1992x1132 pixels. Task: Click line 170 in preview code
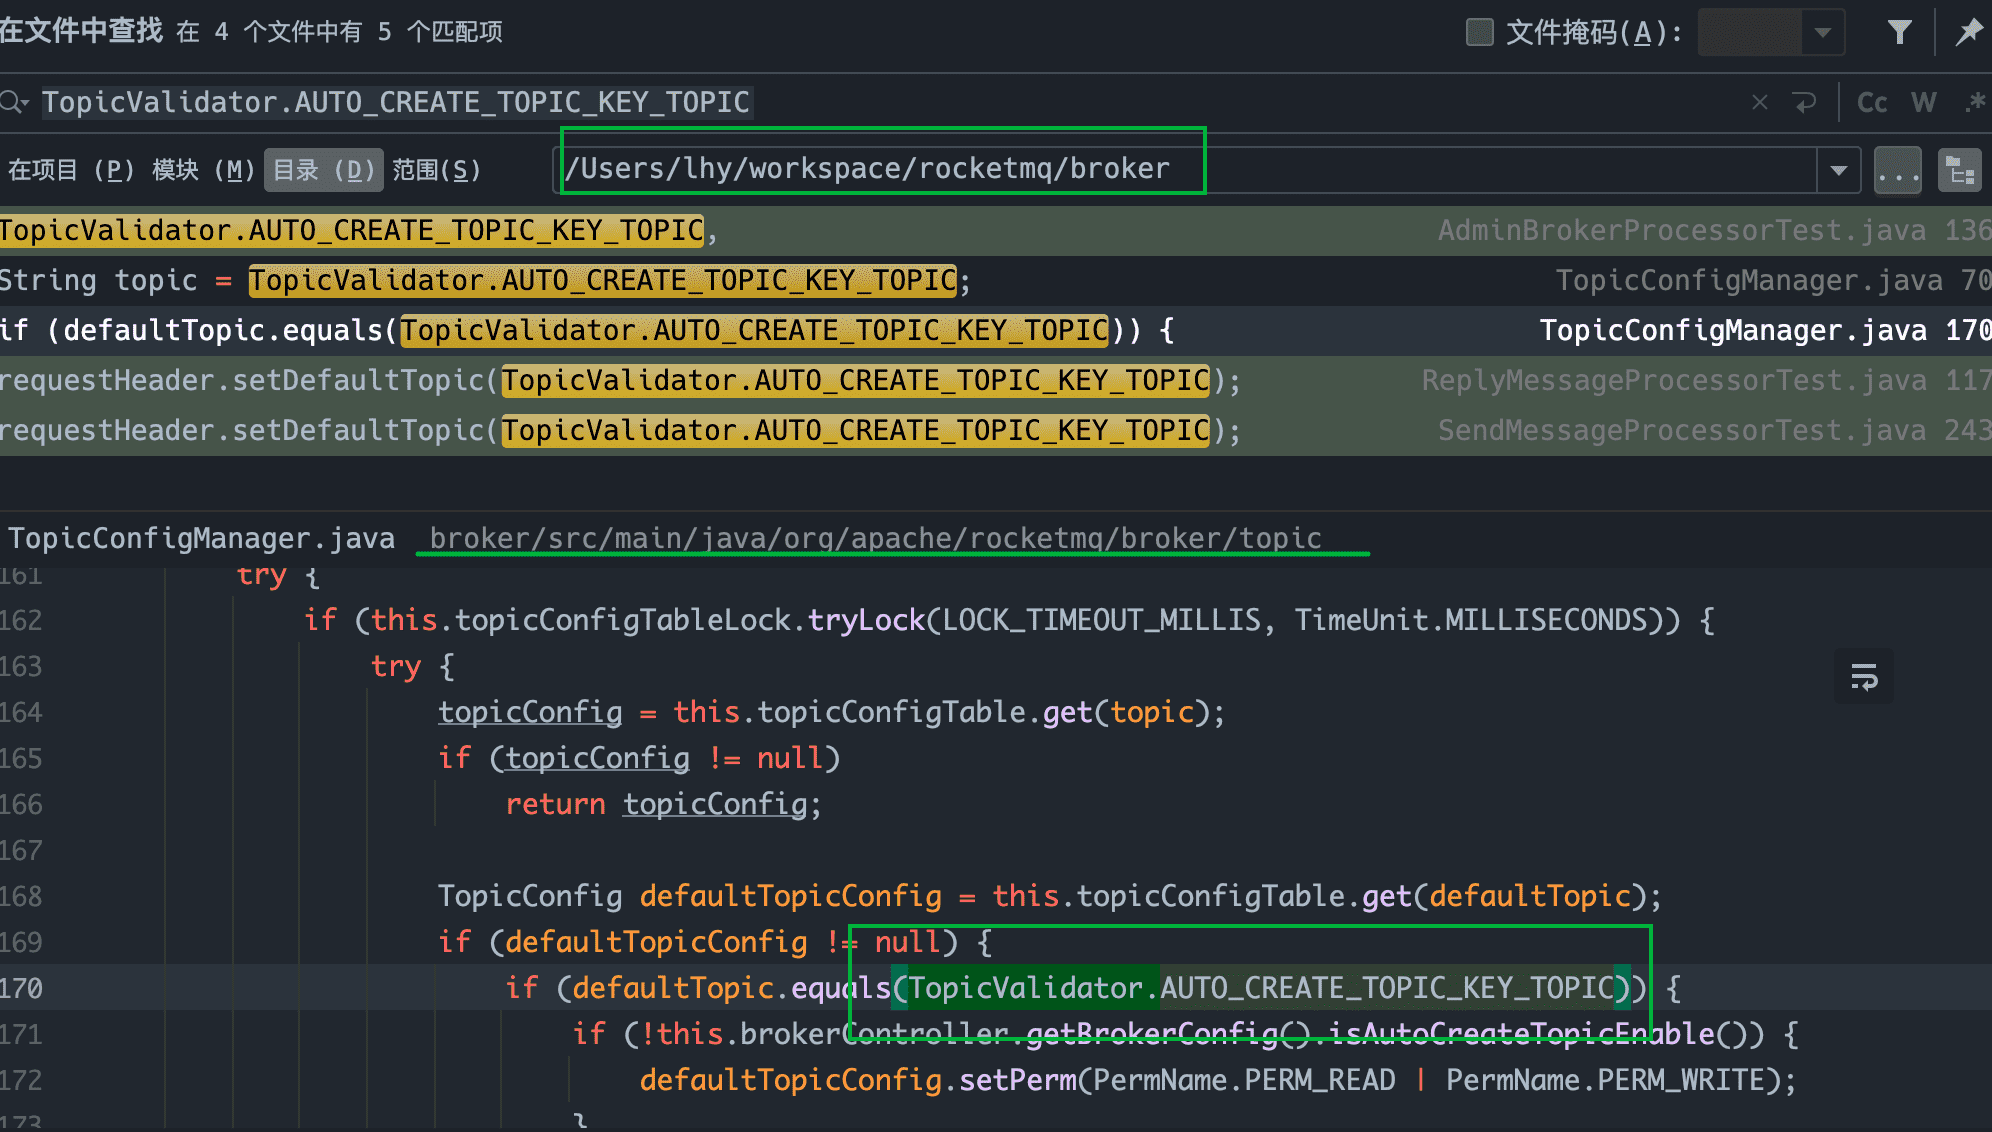click(x=1094, y=988)
